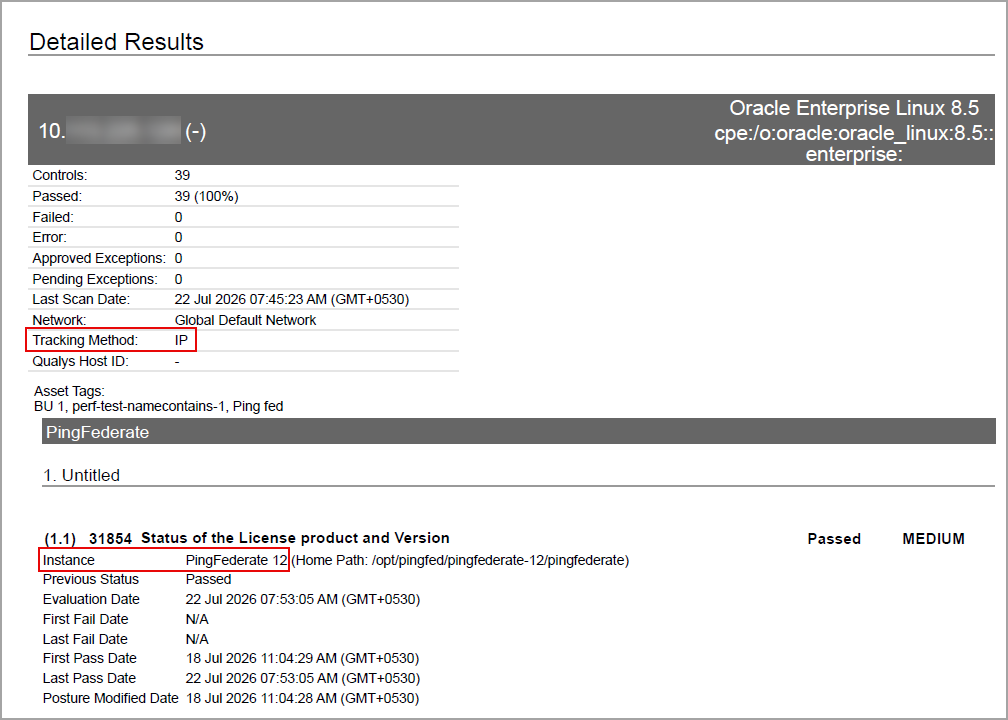Viewport: 1008px width, 720px height.
Task: Click the 'Detailed Results' heading
Action: [116, 42]
